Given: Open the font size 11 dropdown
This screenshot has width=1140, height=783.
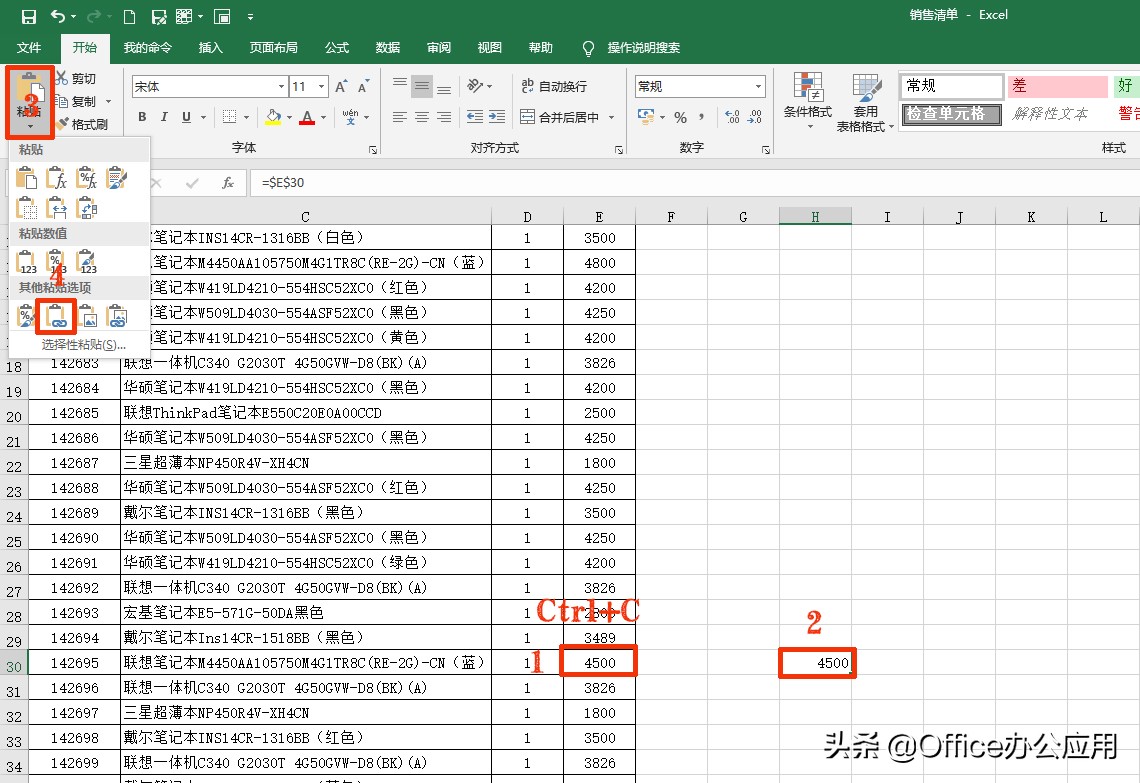Looking at the screenshot, I should [321, 87].
